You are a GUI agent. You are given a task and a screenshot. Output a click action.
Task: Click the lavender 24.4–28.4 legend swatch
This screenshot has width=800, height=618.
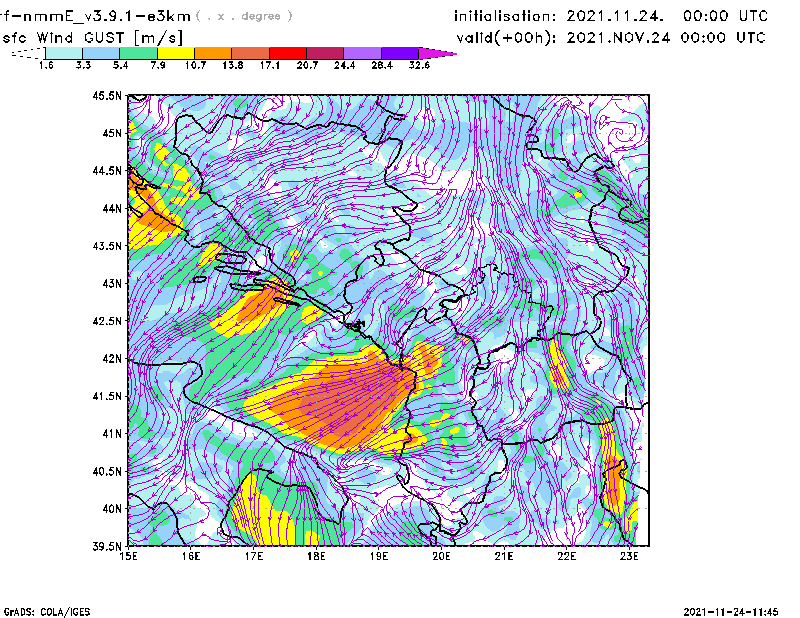tap(362, 53)
